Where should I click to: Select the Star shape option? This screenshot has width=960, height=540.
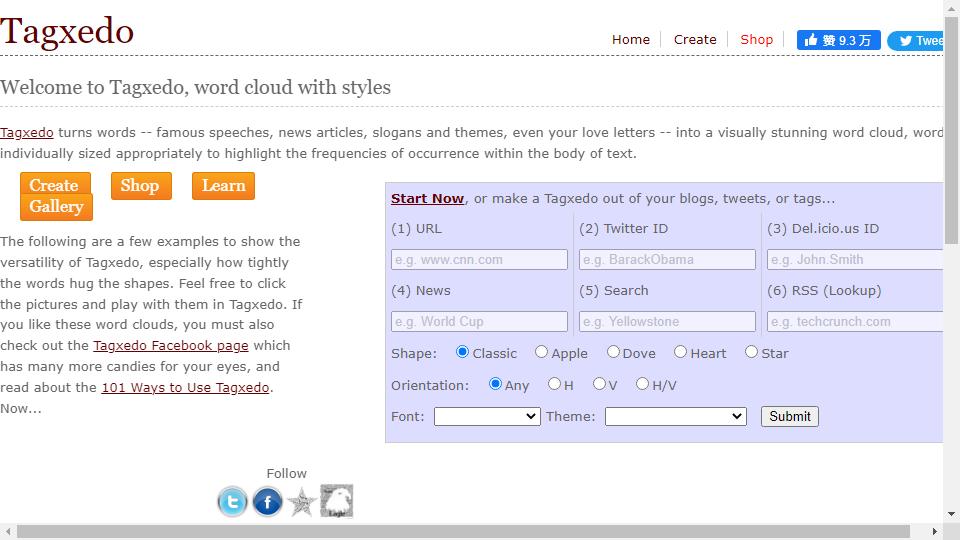[751, 352]
